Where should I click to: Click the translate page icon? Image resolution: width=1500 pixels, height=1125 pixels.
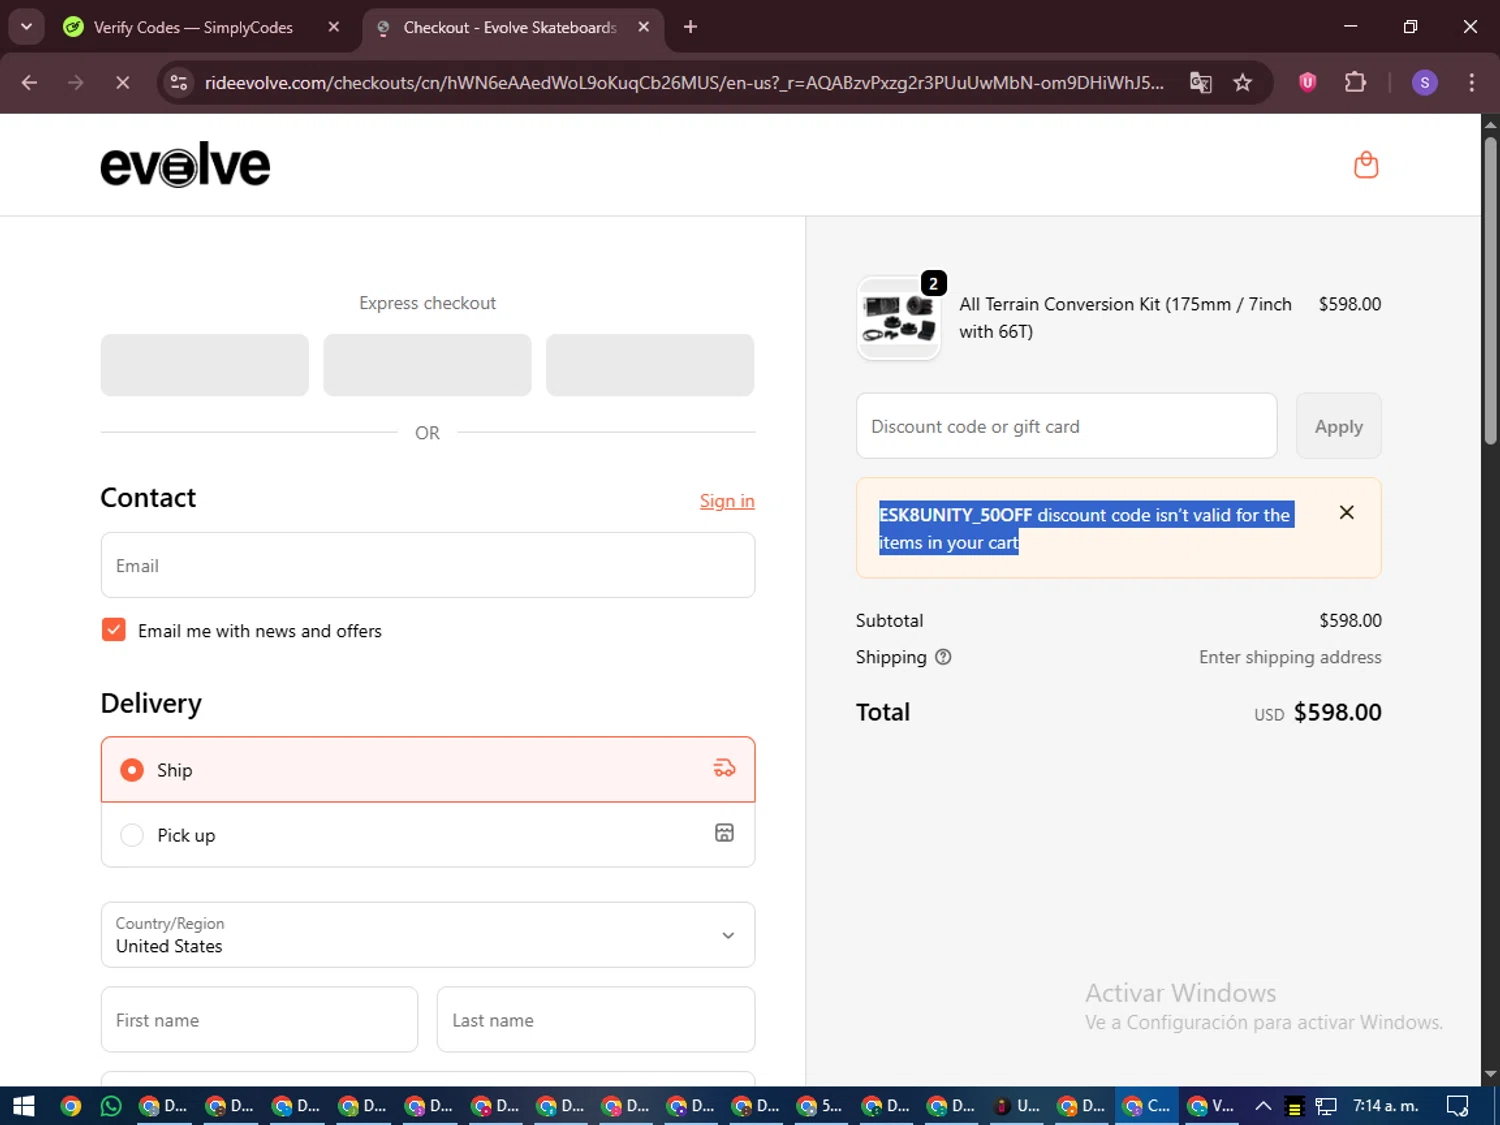point(1200,83)
